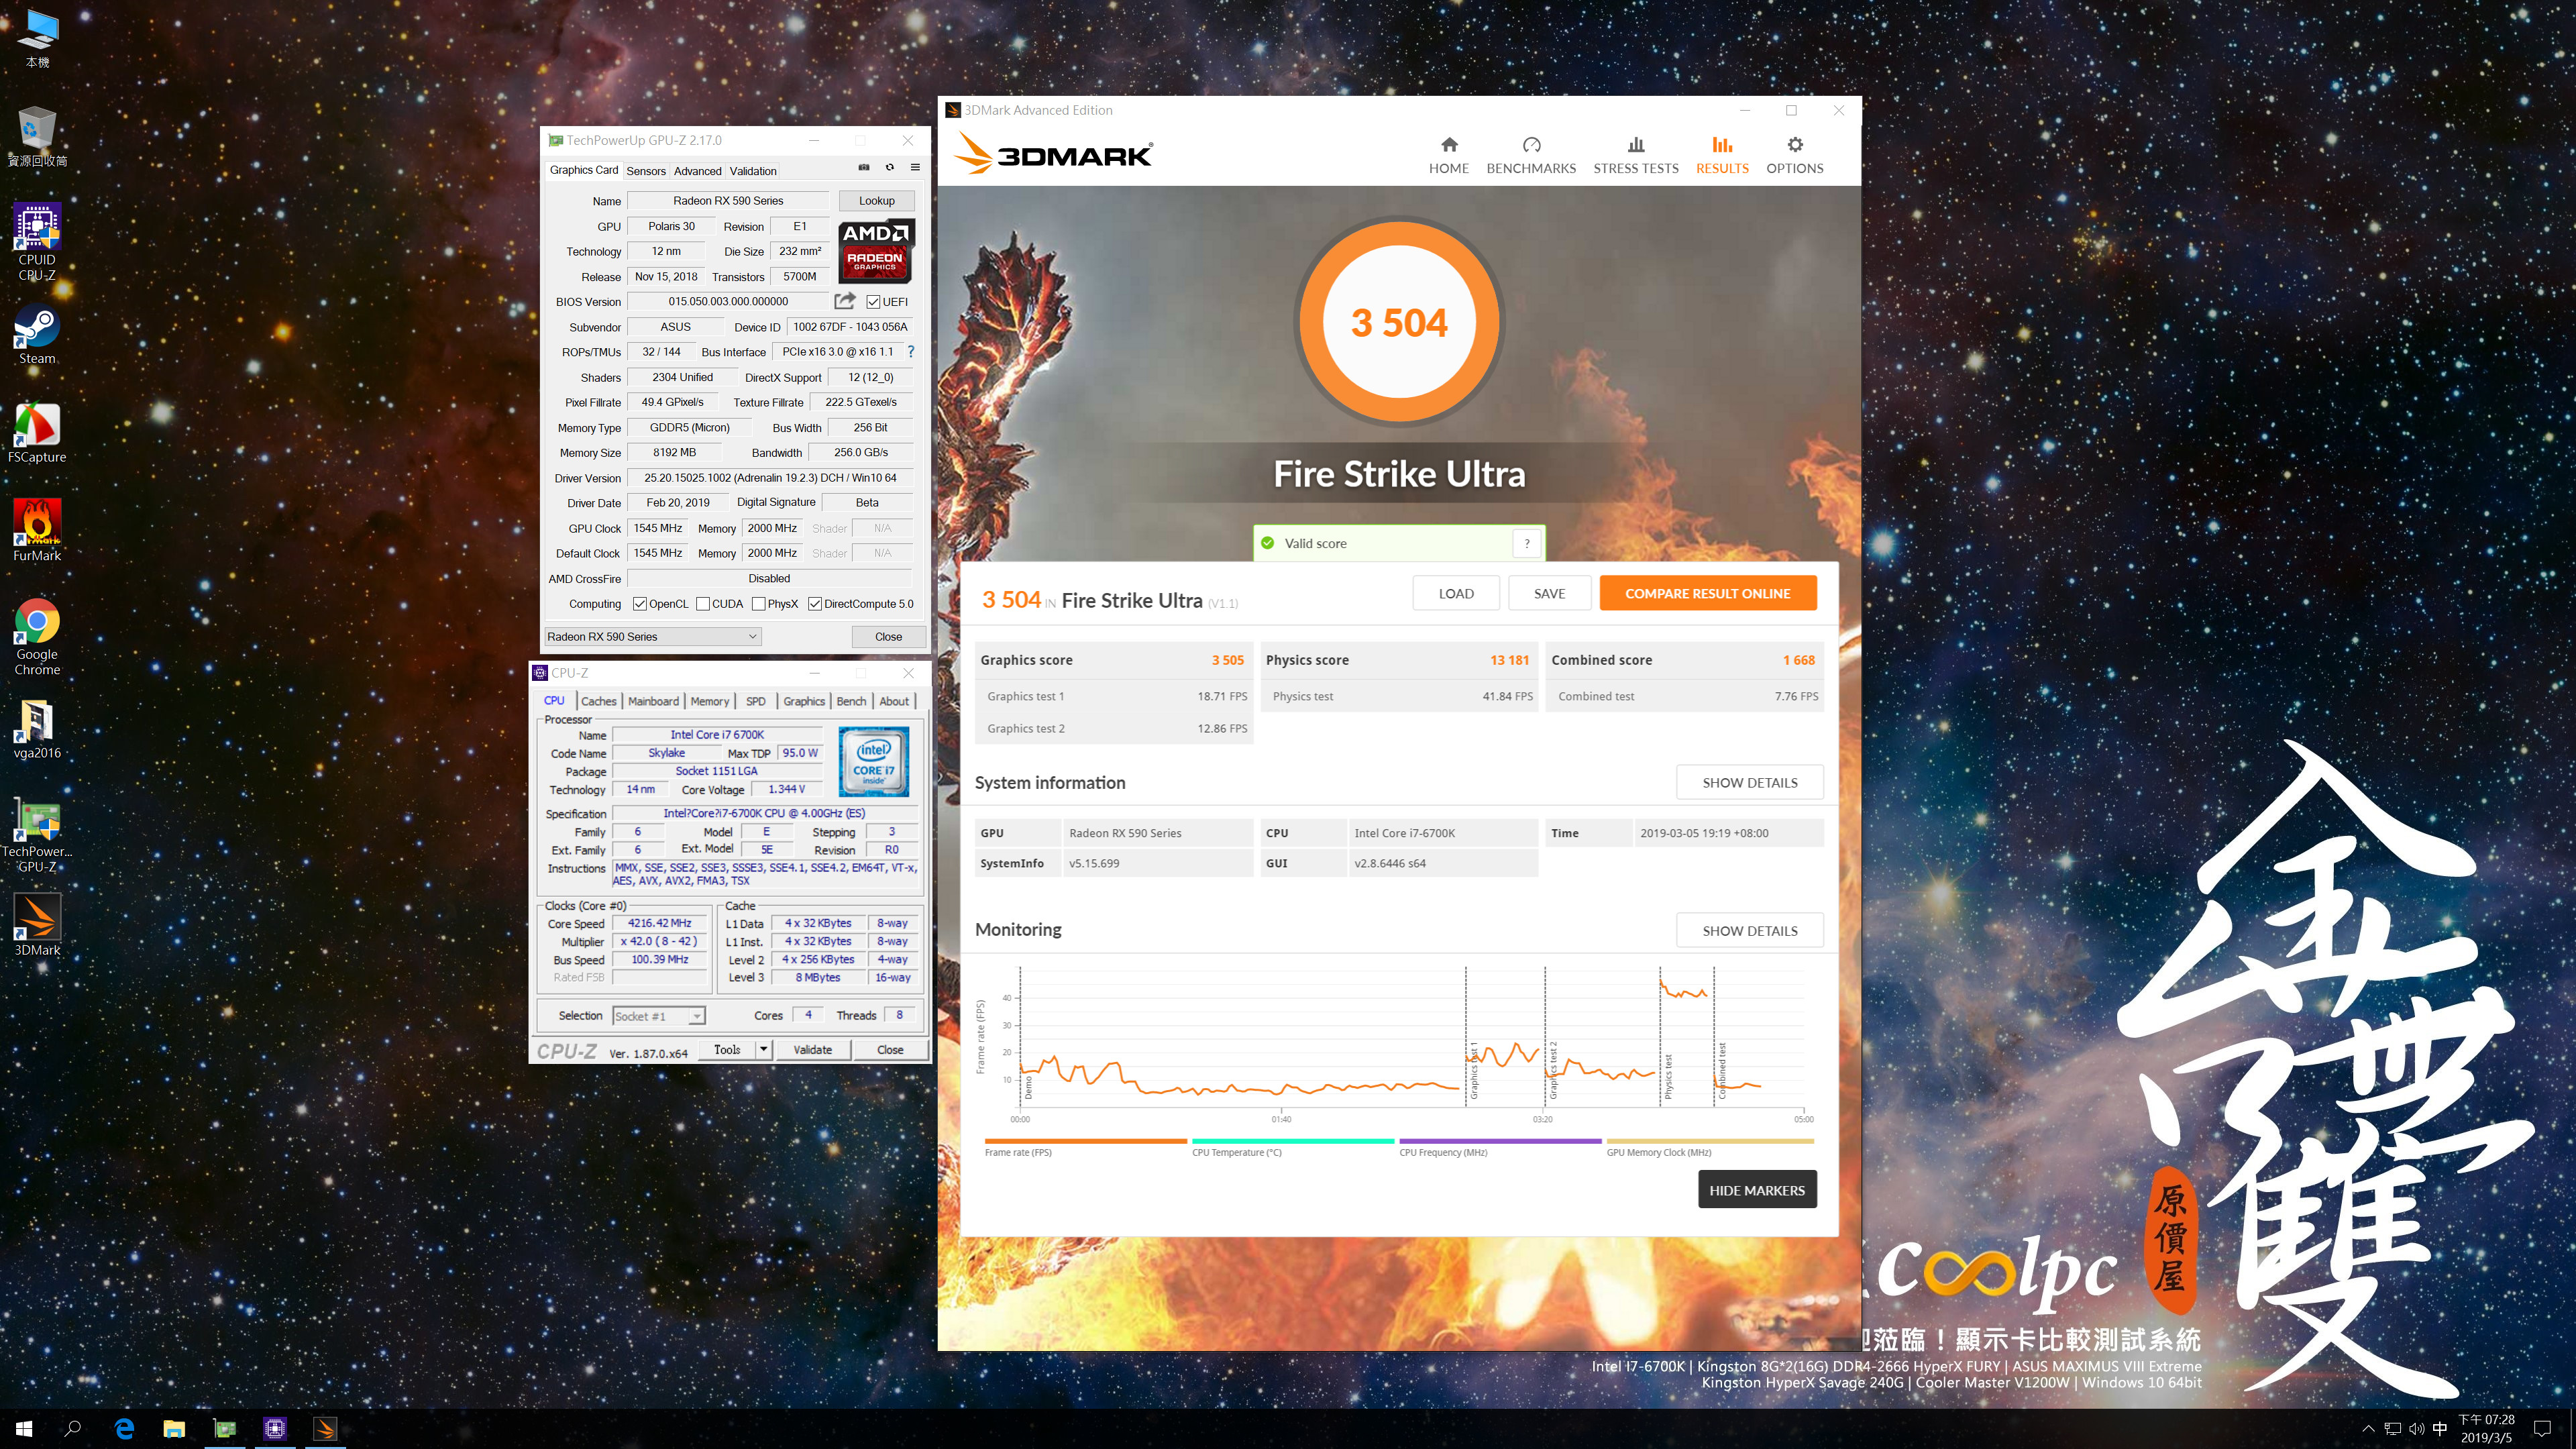Switch to CPU-Z Graphics tab
Viewport: 2576px width, 1449px height.
click(804, 701)
